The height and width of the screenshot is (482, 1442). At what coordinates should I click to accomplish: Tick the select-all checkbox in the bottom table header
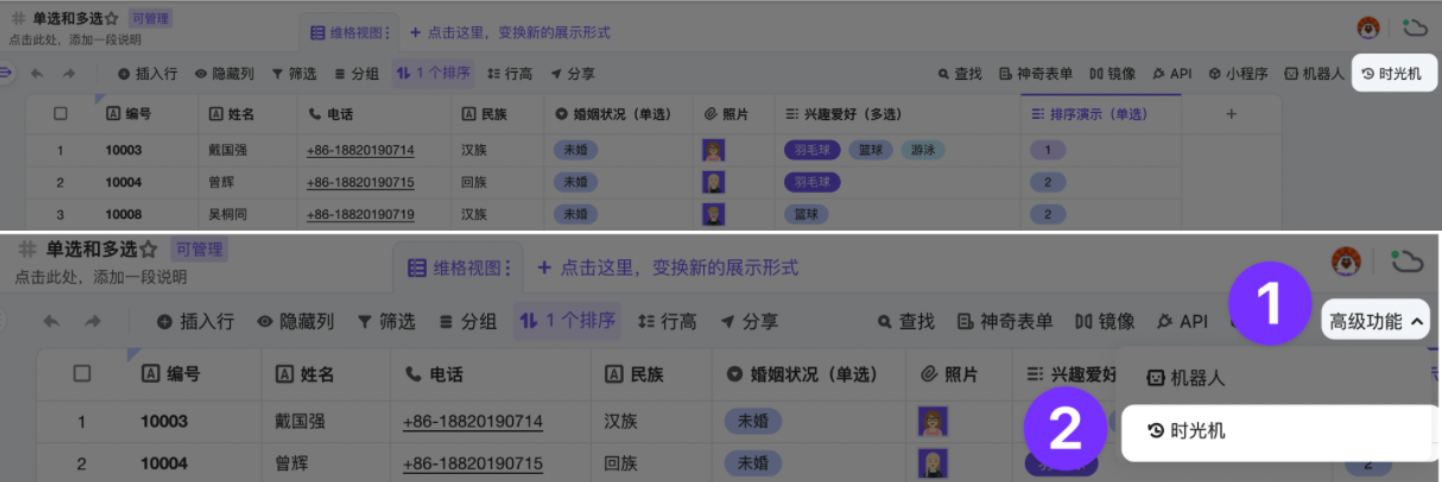coord(82,374)
